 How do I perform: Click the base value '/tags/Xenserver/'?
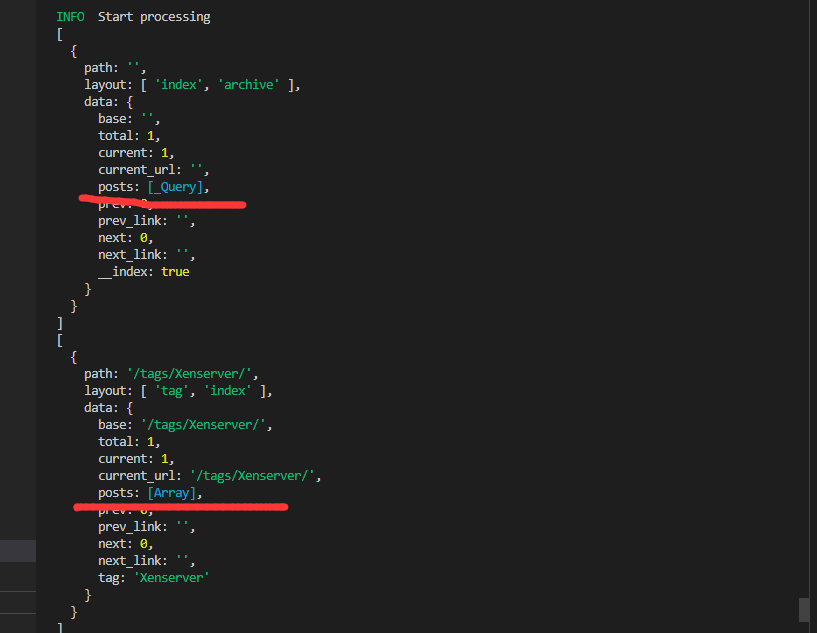point(199,425)
